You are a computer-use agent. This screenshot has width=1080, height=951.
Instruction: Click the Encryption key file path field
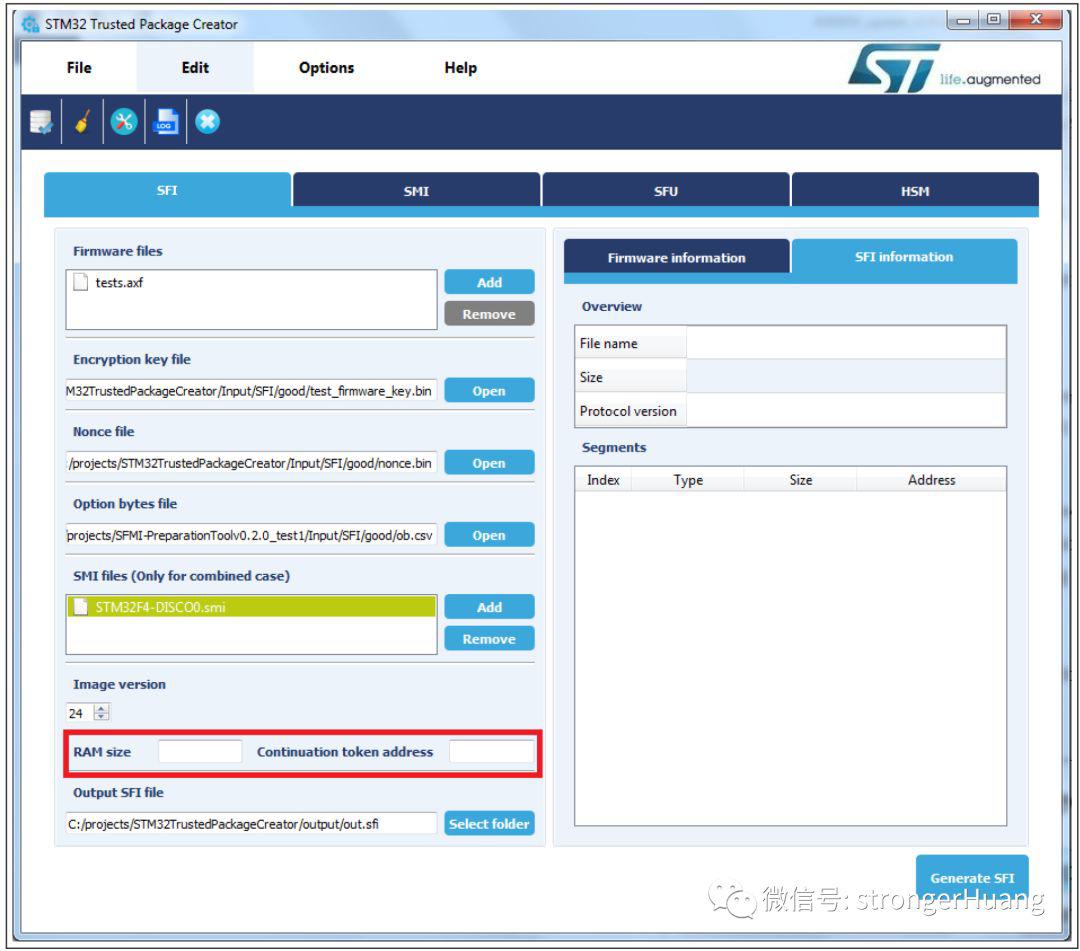coord(251,390)
